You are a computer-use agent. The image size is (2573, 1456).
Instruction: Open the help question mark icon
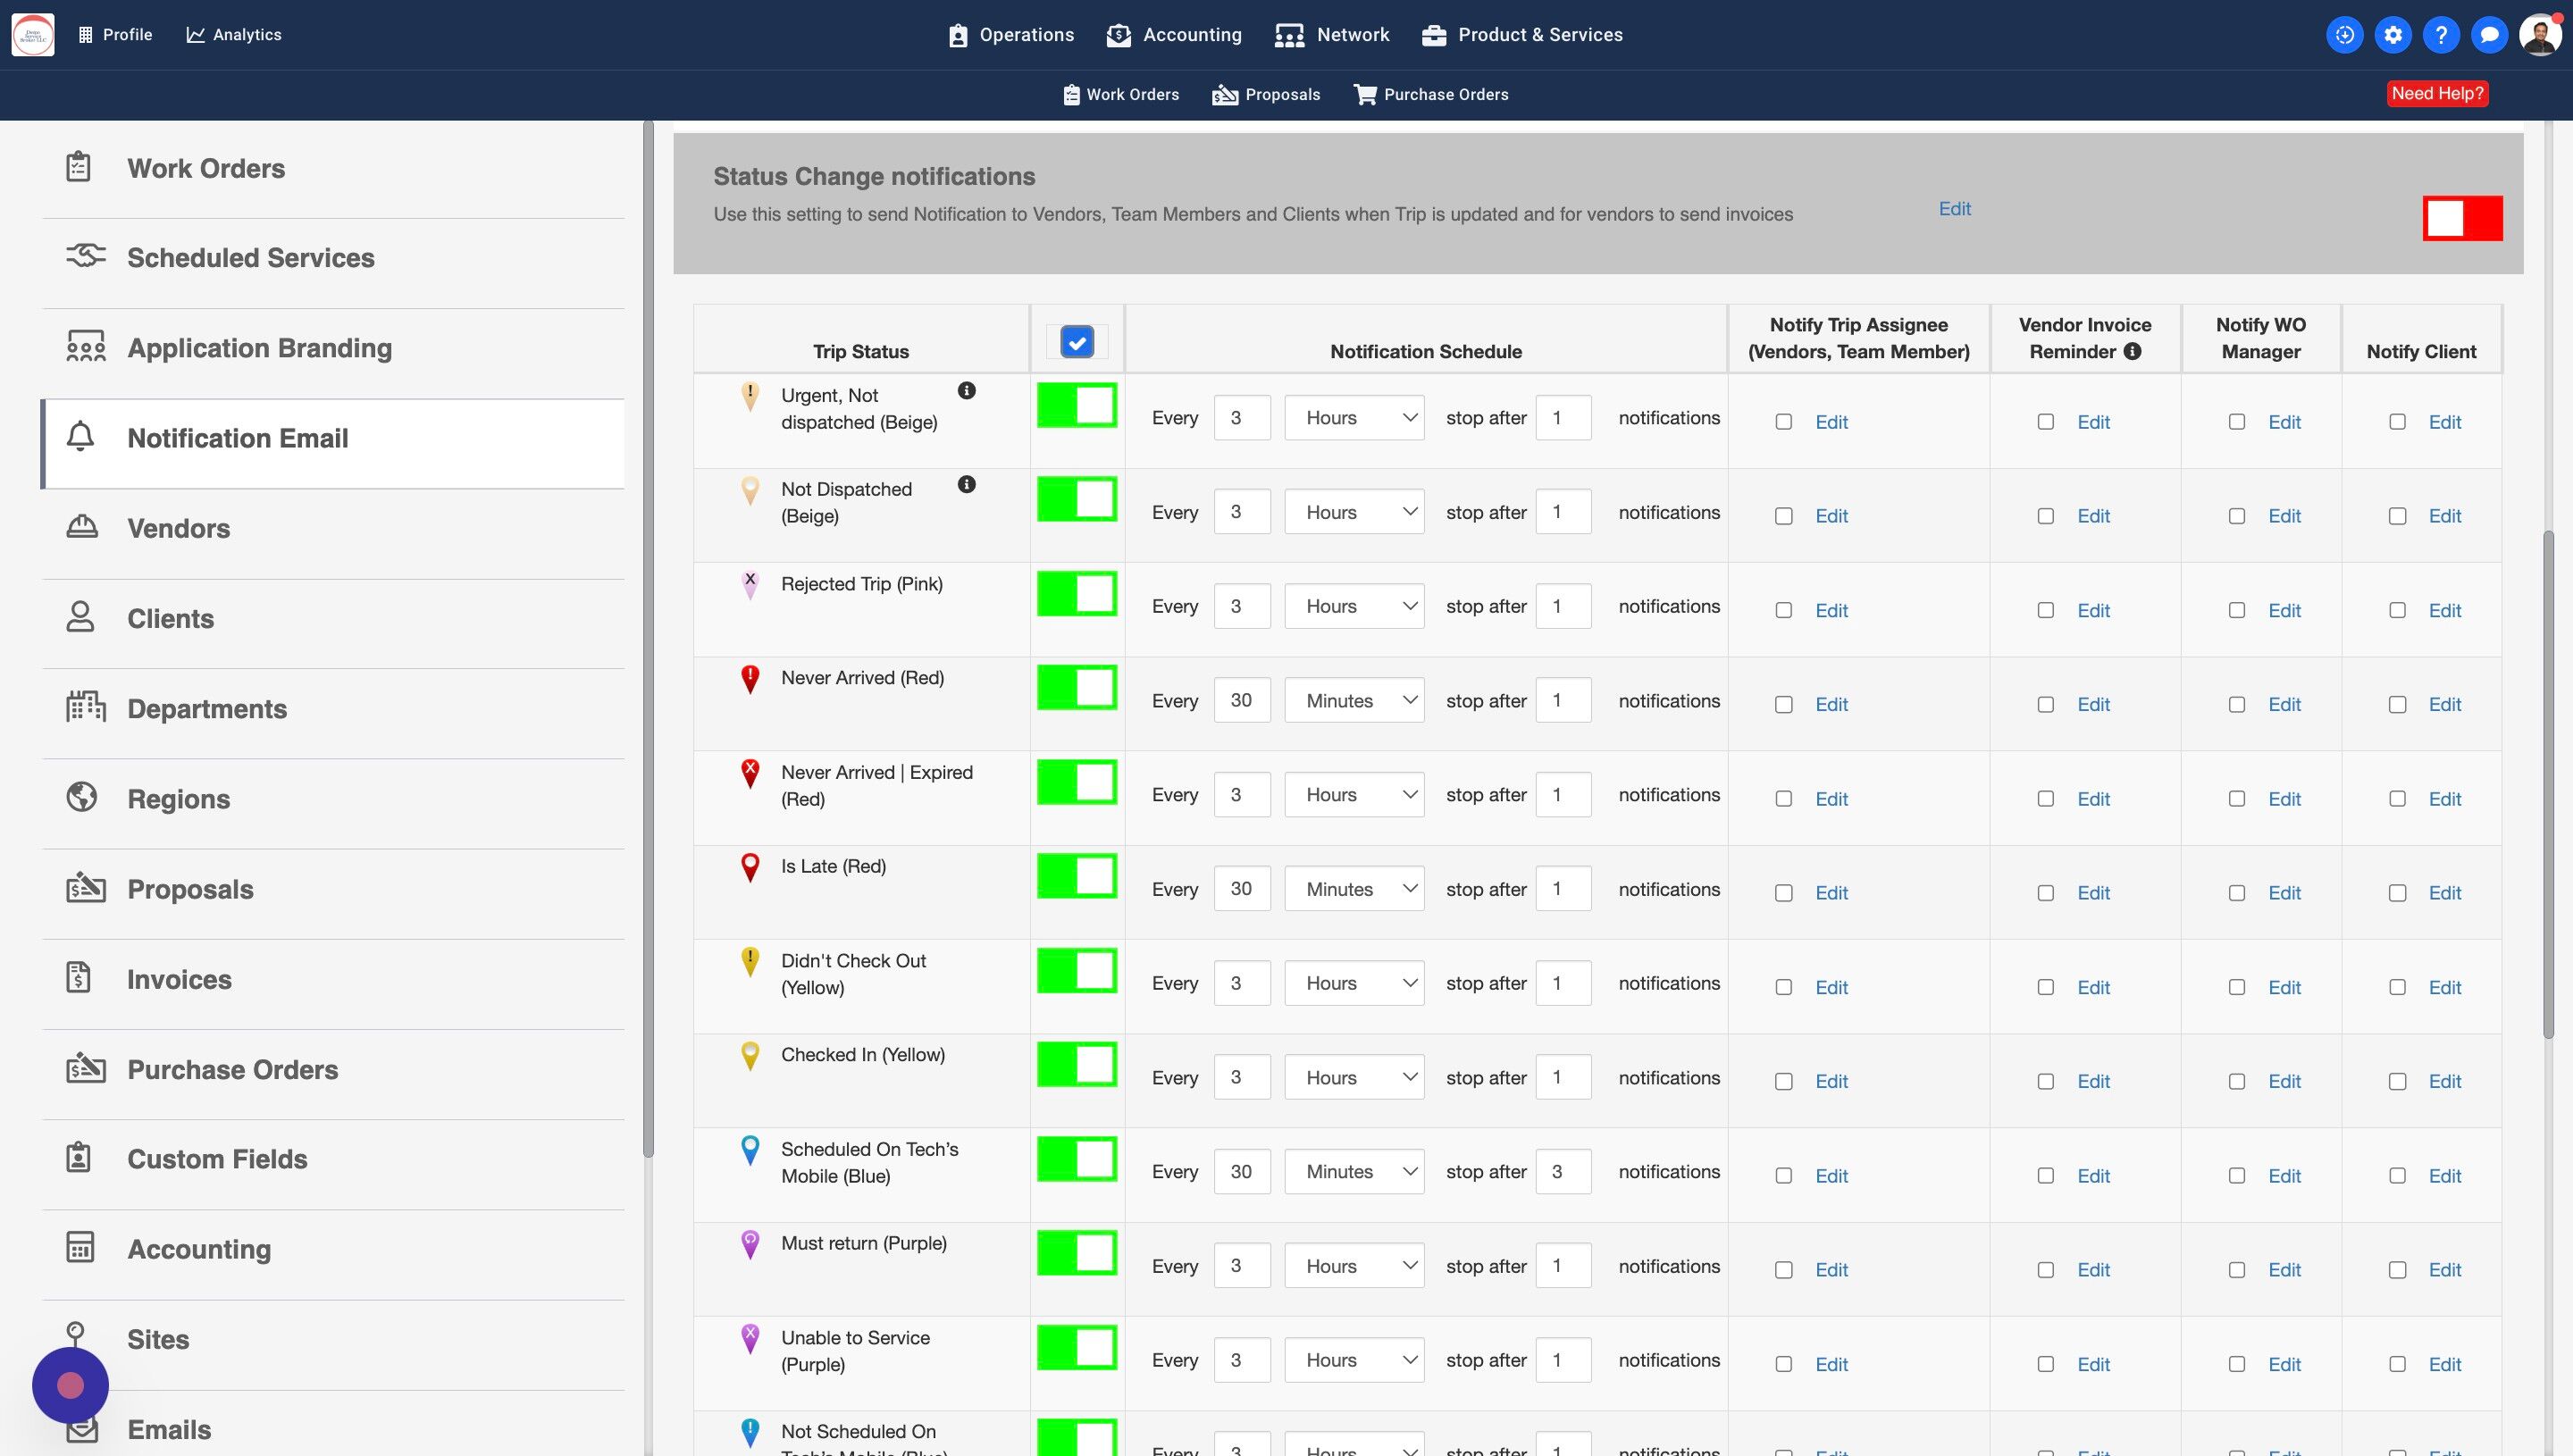coord(2441,35)
